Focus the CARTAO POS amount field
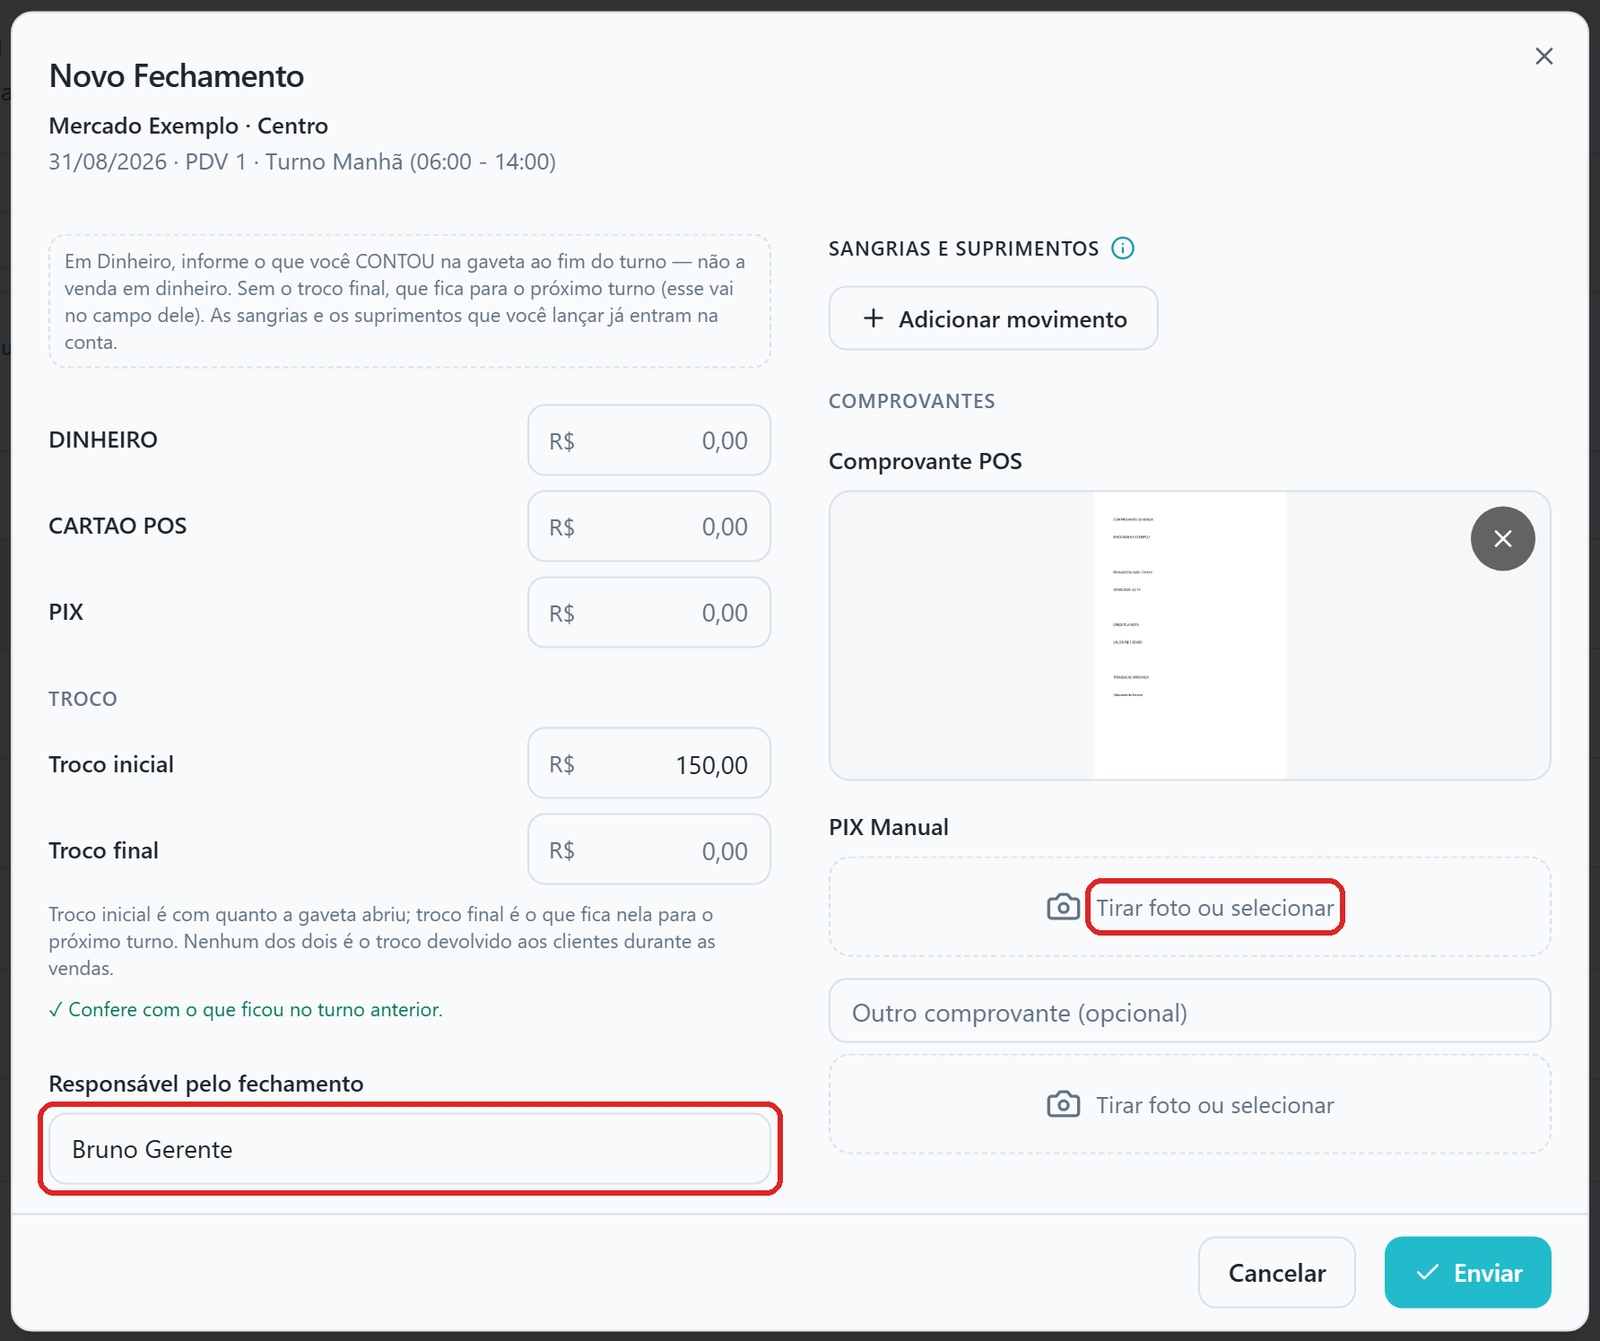Image resolution: width=1600 pixels, height=1341 pixels. pyautogui.click(x=649, y=526)
